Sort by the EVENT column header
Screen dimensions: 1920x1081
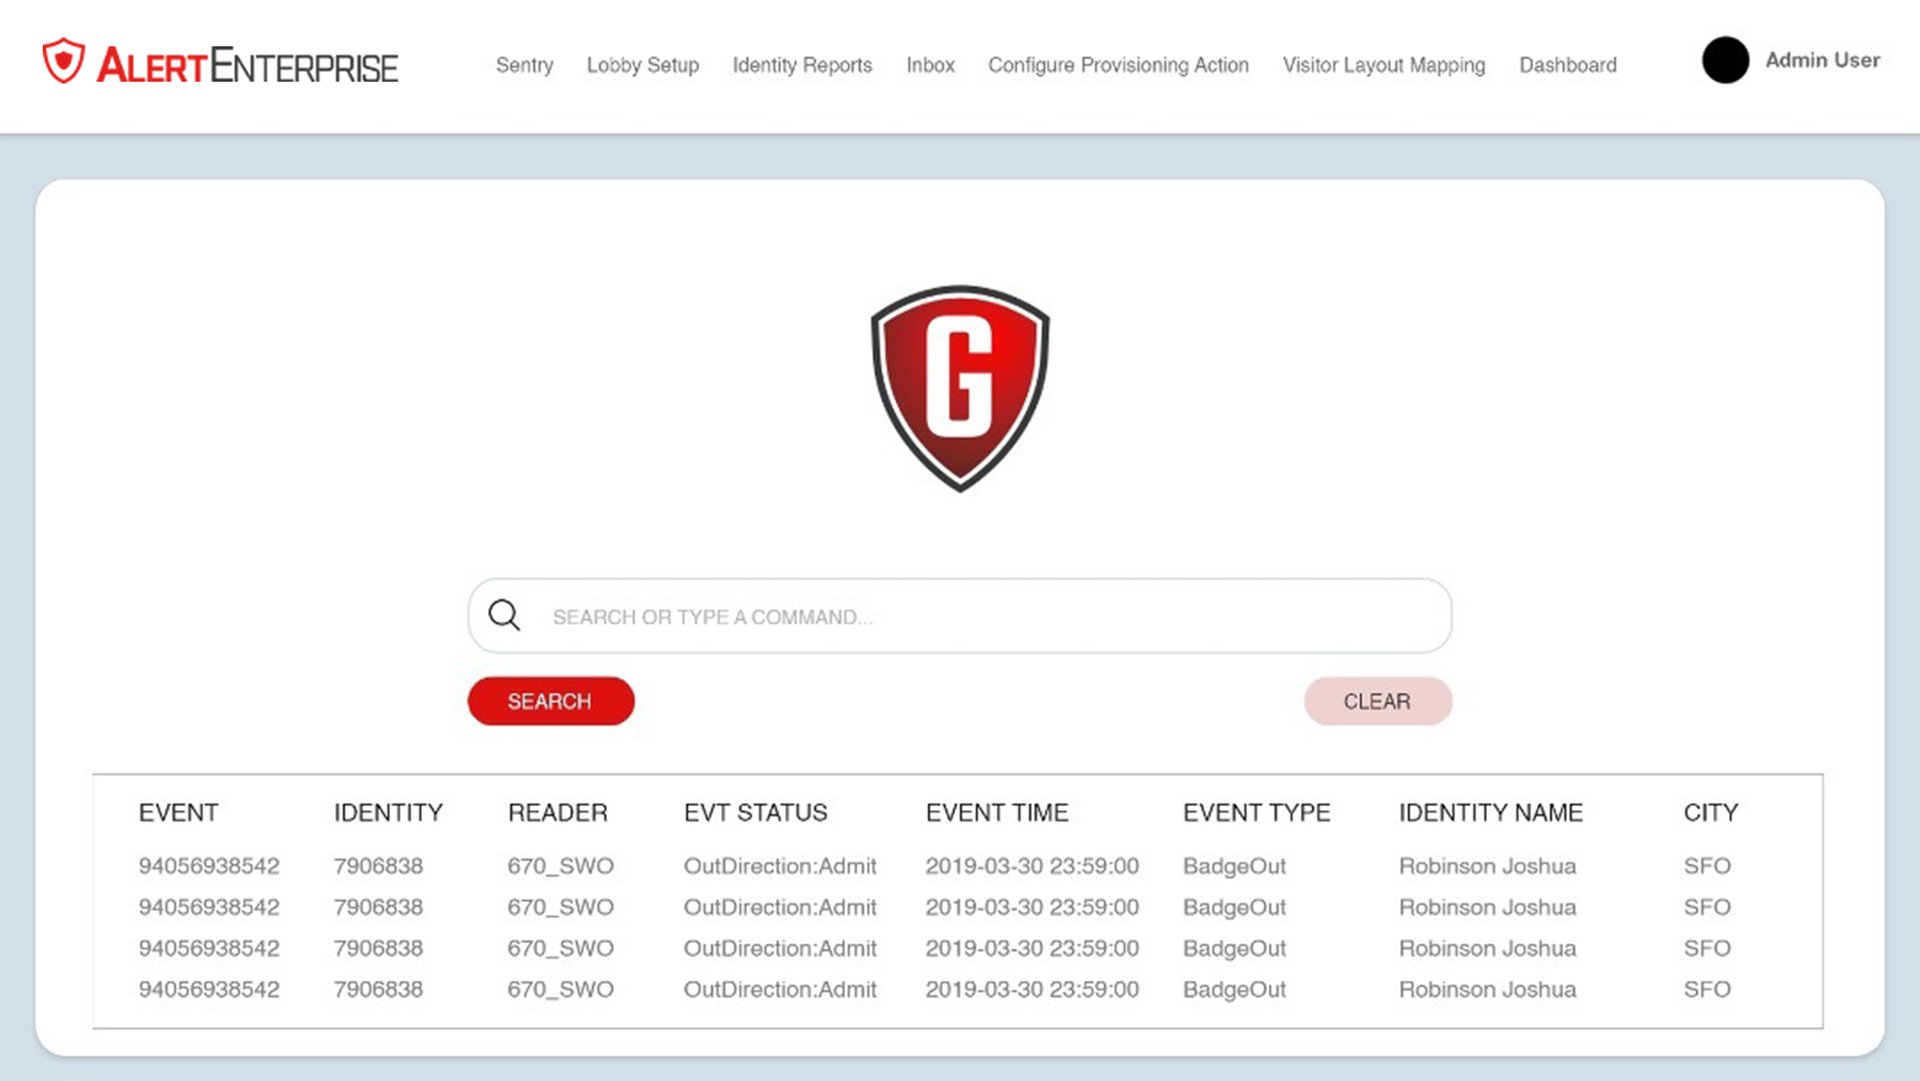point(178,812)
